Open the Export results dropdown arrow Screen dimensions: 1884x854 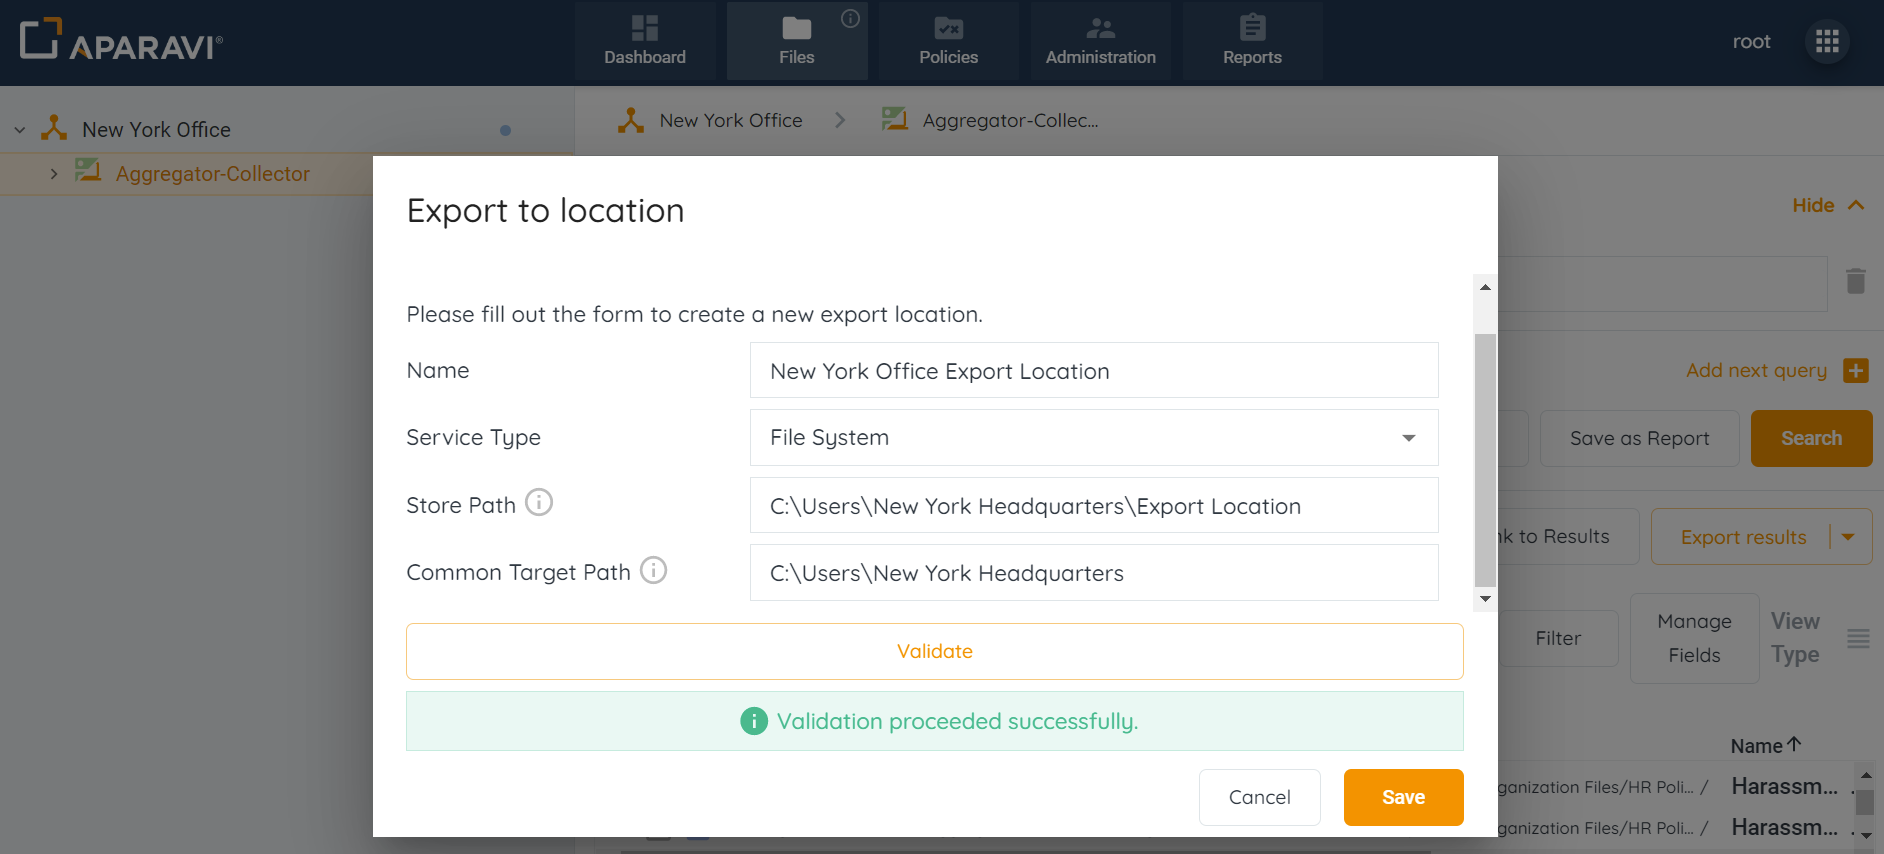click(x=1849, y=537)
